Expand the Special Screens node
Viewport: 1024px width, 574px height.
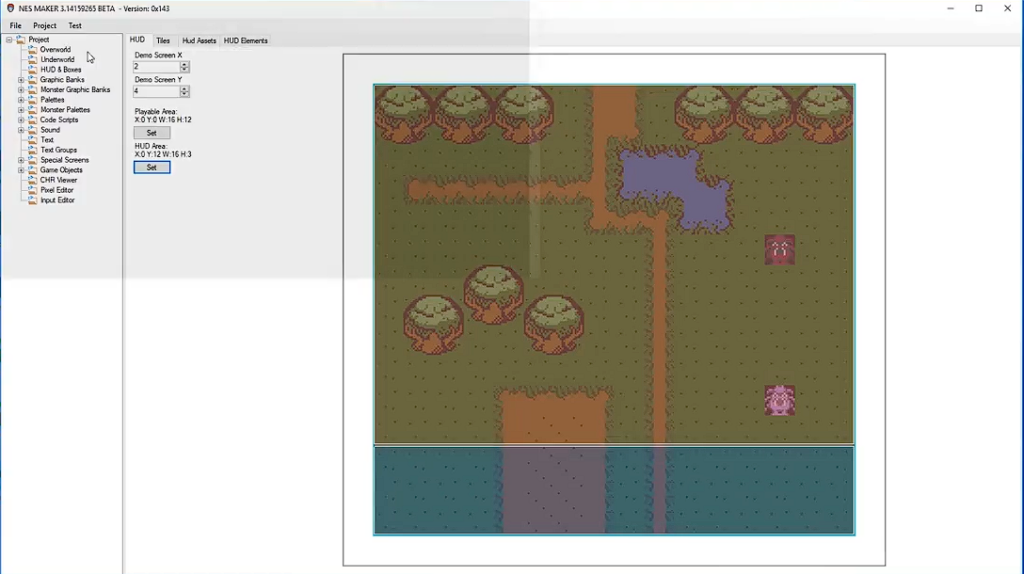coord(21,160)
